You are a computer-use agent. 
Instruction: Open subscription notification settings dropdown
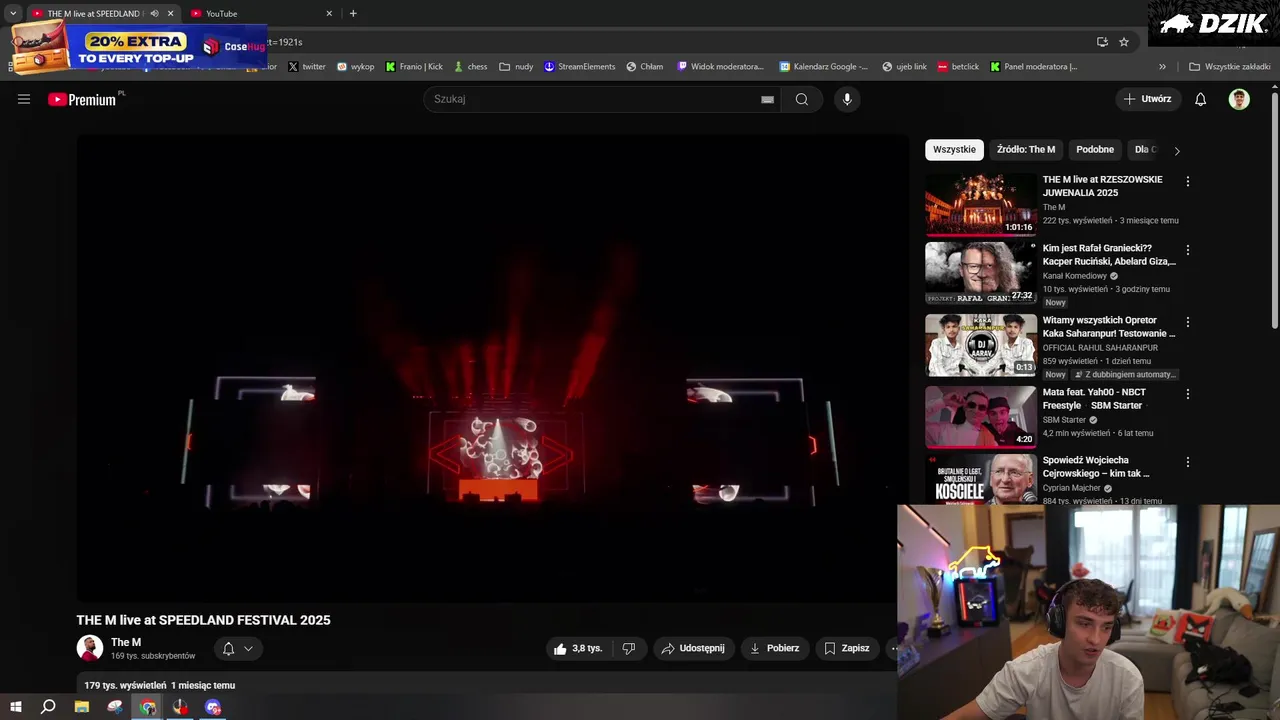[238, 648]
